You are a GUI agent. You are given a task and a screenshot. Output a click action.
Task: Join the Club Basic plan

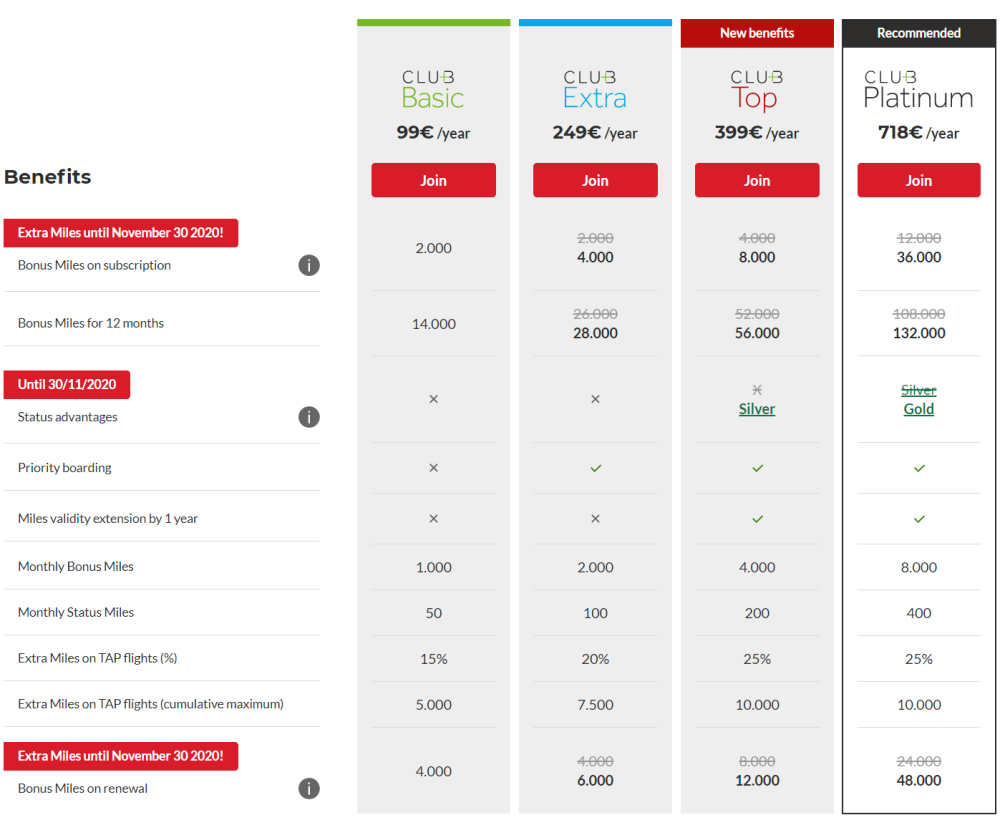click(434, 180)
